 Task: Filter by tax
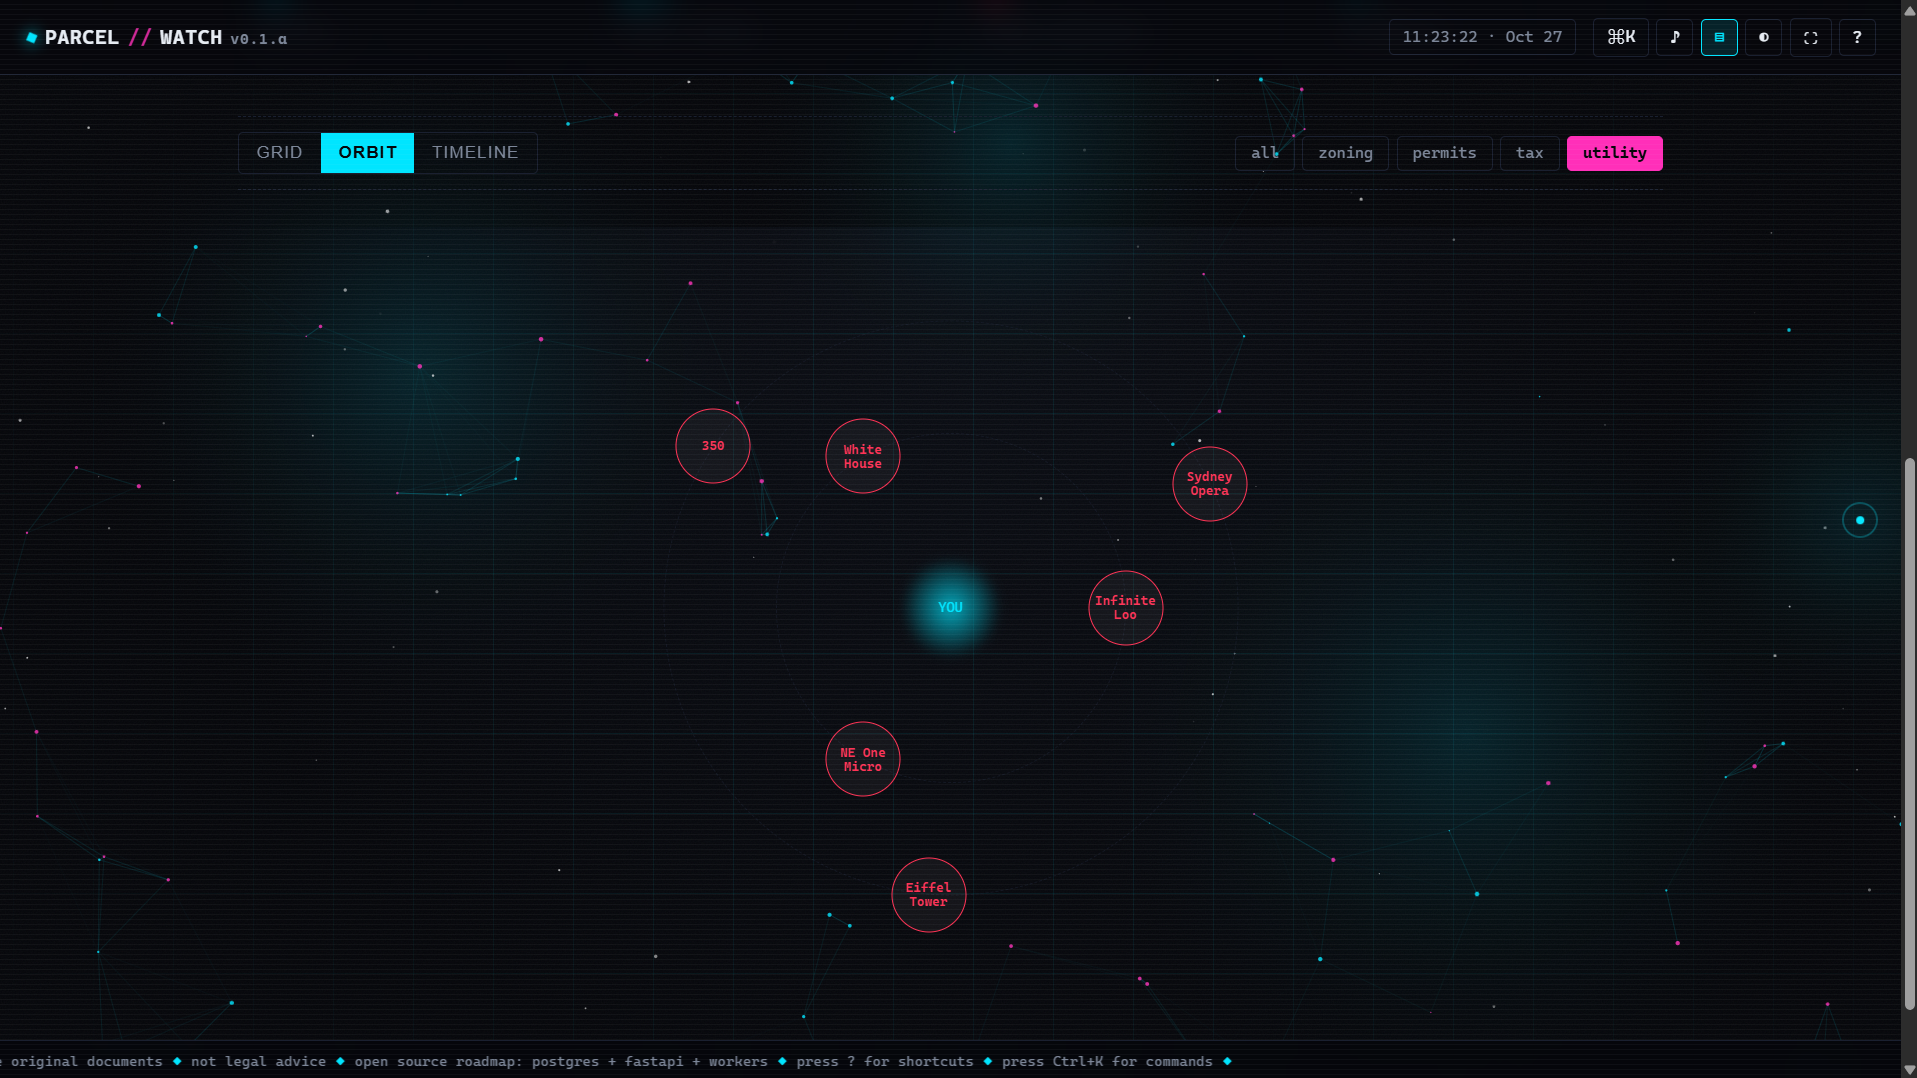click(1529, 153)
